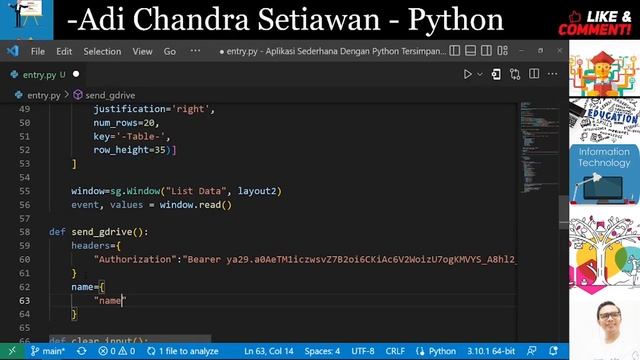Image resolution: width=640 pixels, height=360 pixels.
Task: Click the open changes file icon
Action: 496,74
